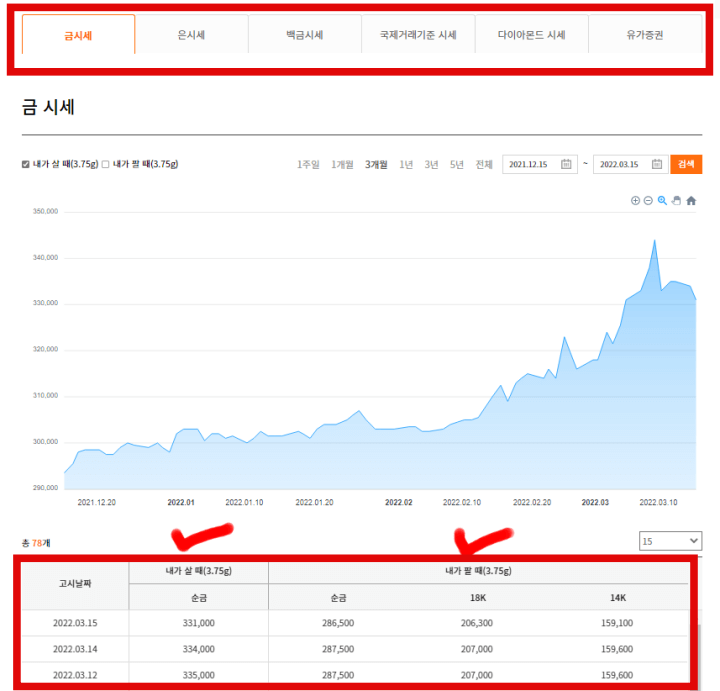Open the start date calendar icon

(x=566, y=164)
